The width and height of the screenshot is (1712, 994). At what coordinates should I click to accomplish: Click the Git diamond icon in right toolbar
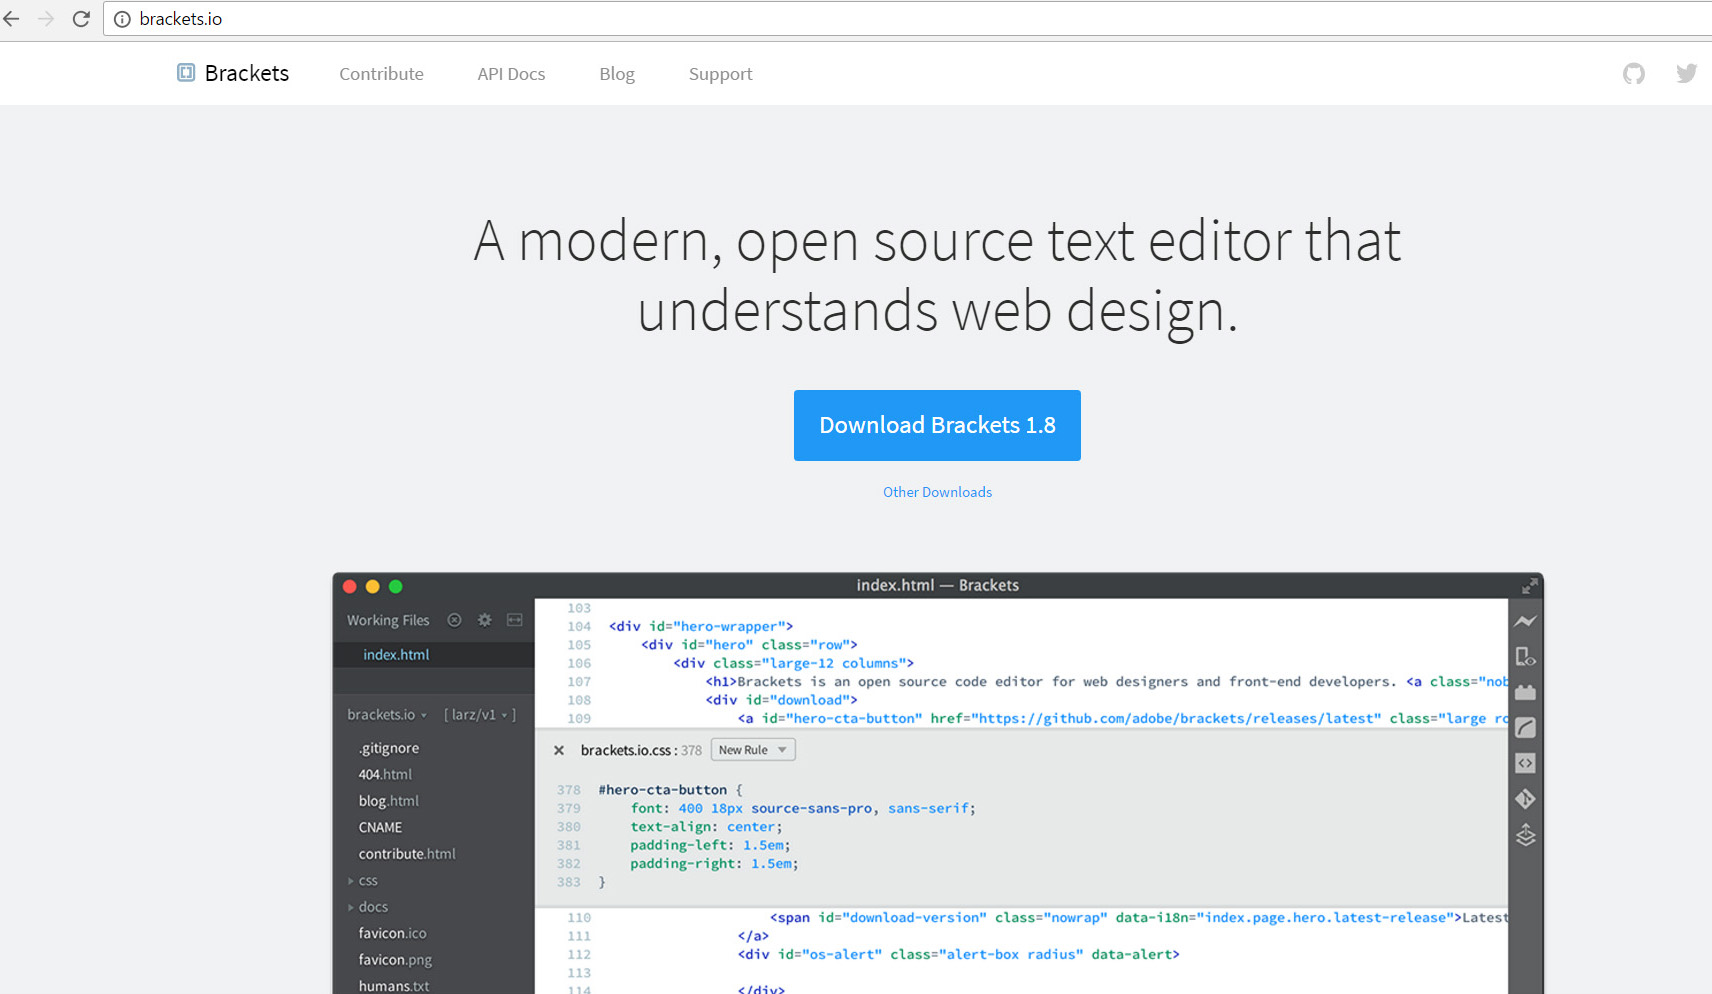tap(1525, 799)
